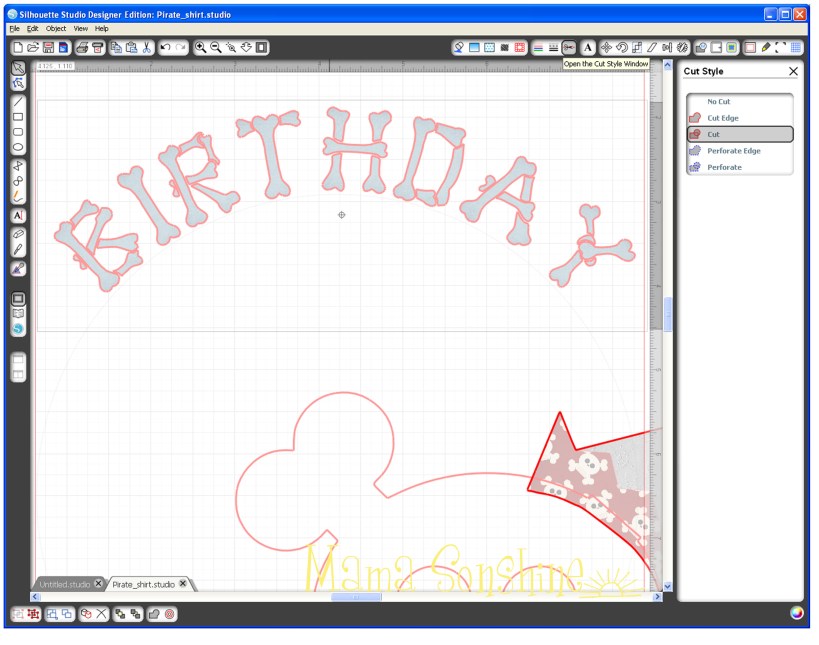Select the Ellipse drawing tool

tap(18, 147)
